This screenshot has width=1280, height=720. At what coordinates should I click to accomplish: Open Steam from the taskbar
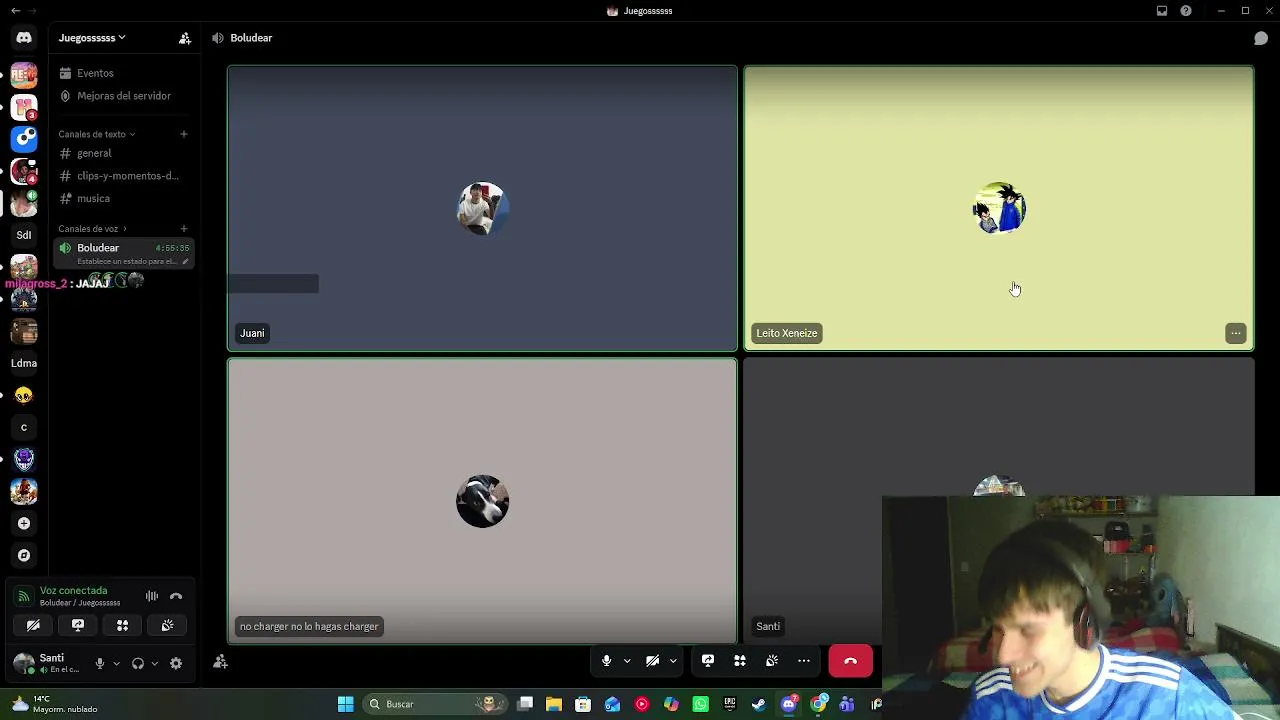[759, 704]
